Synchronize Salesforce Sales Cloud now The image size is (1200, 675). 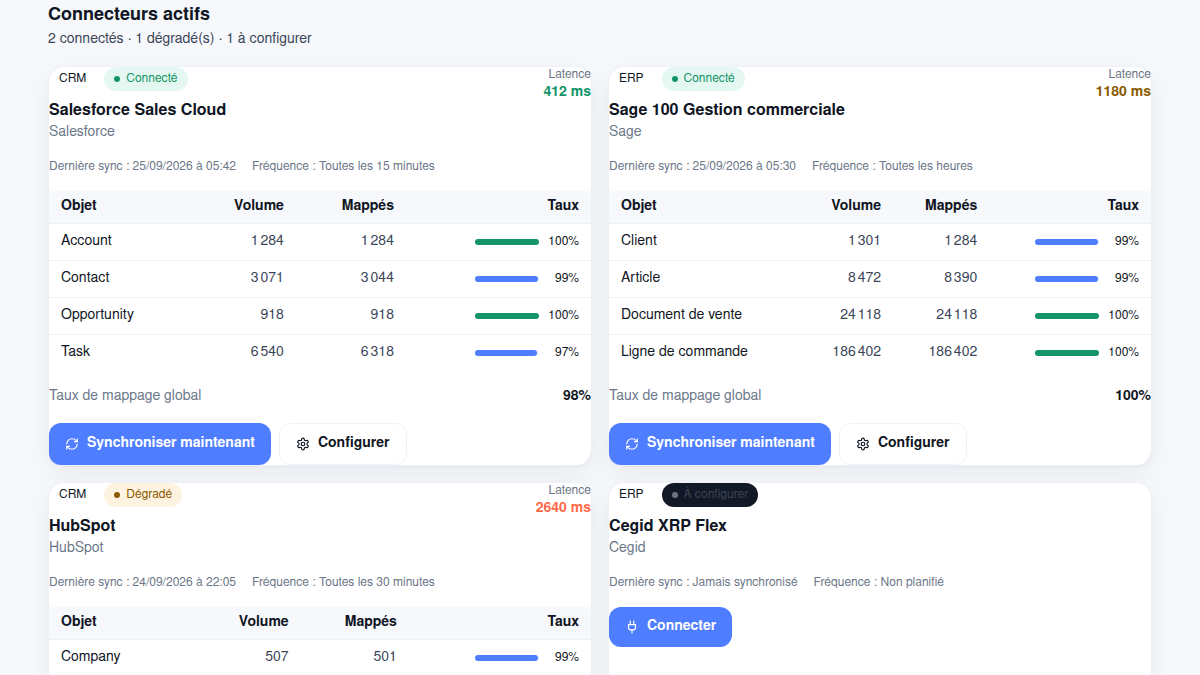point(160,443)
